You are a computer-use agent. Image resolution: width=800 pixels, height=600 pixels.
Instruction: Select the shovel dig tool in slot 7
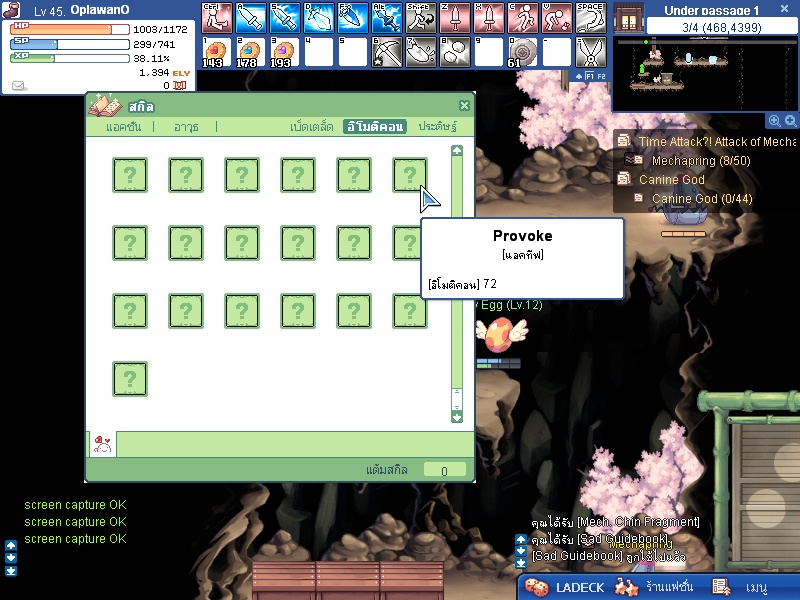(x=421, y=52)
